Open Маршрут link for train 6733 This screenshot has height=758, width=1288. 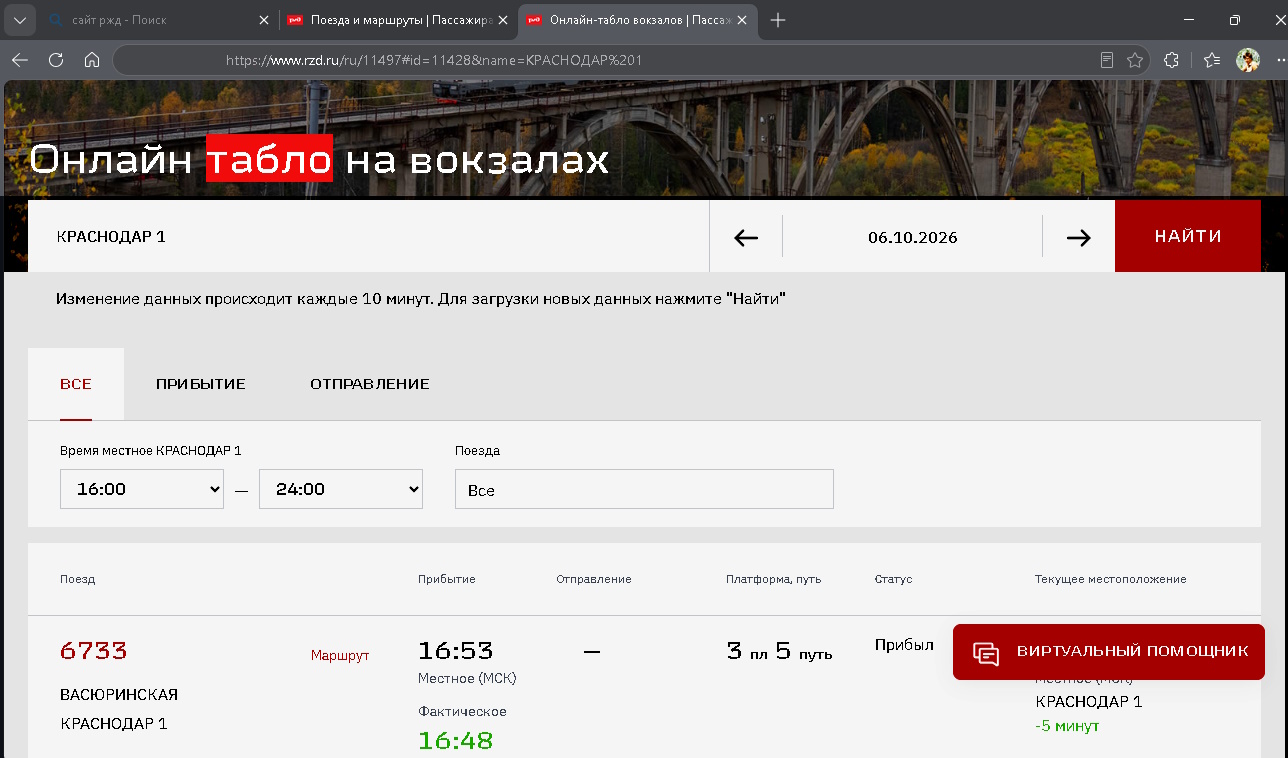point(340,655)
